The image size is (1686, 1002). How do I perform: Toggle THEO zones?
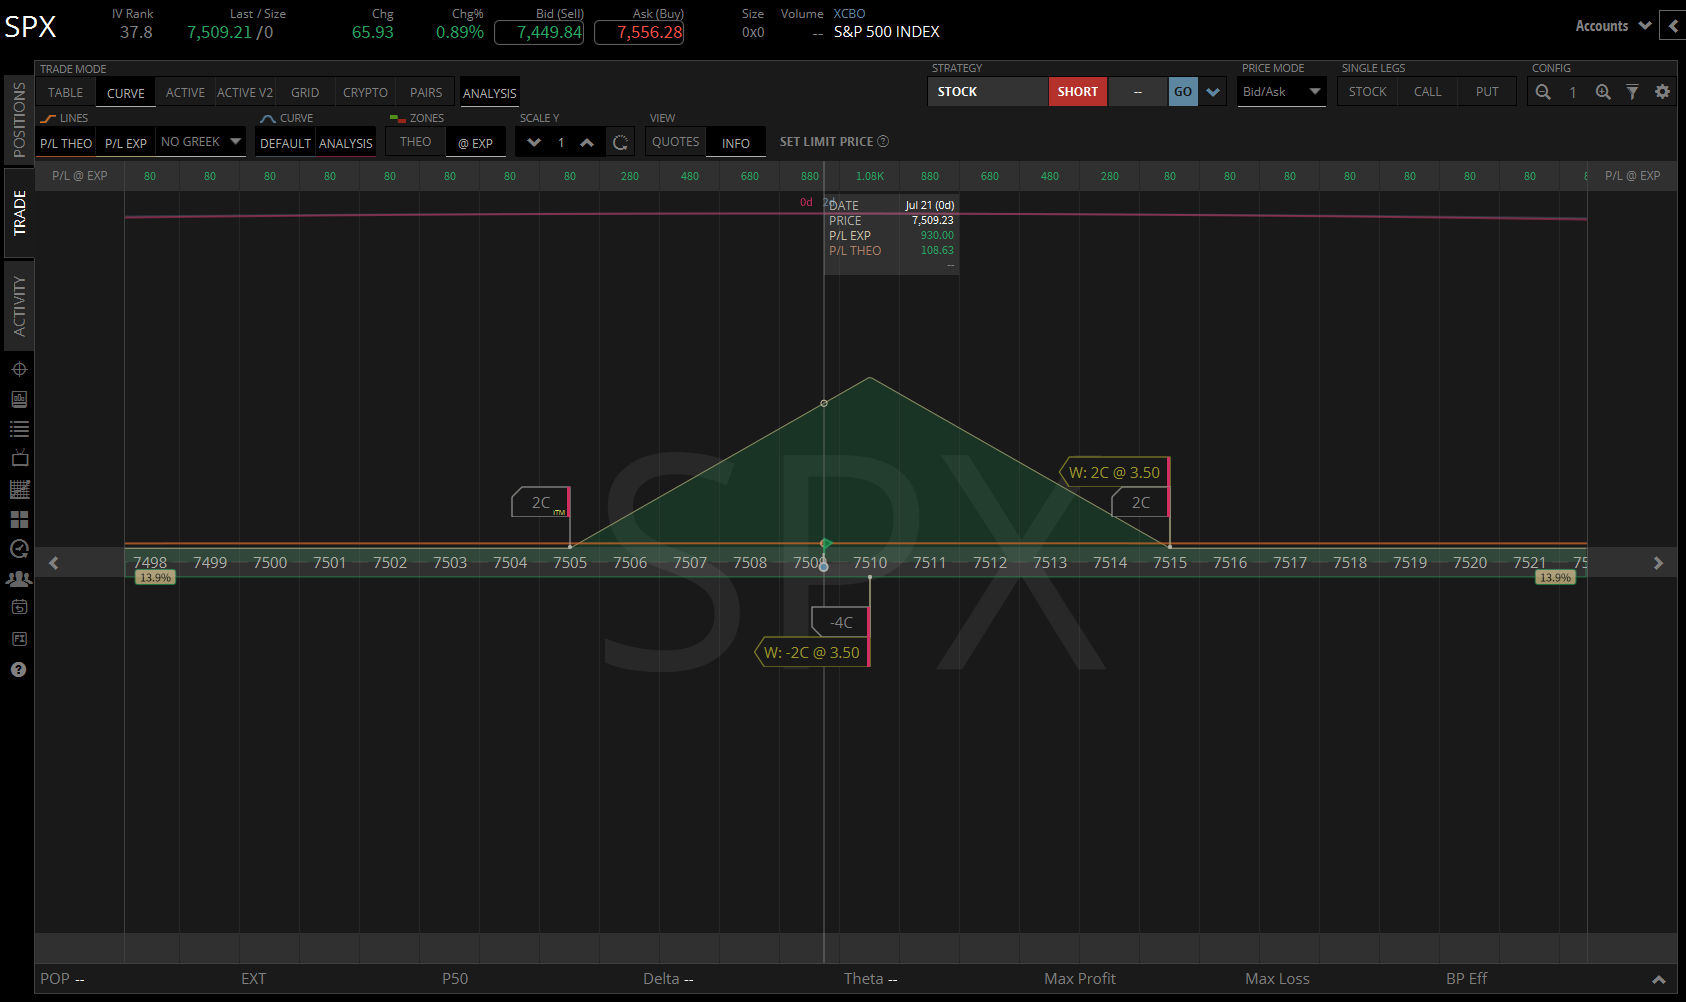click(415, 142)
